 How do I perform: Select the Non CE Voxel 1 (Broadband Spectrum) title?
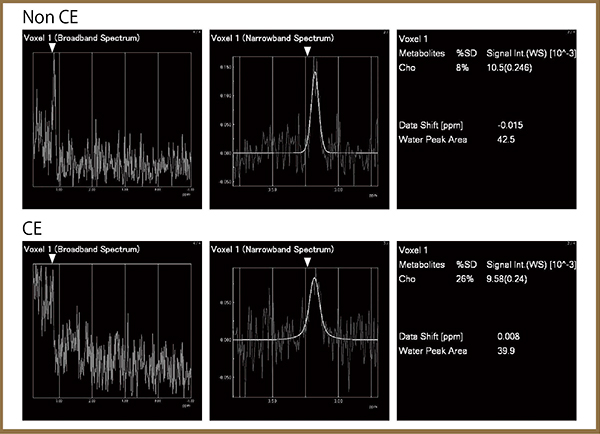pos(81,37)
